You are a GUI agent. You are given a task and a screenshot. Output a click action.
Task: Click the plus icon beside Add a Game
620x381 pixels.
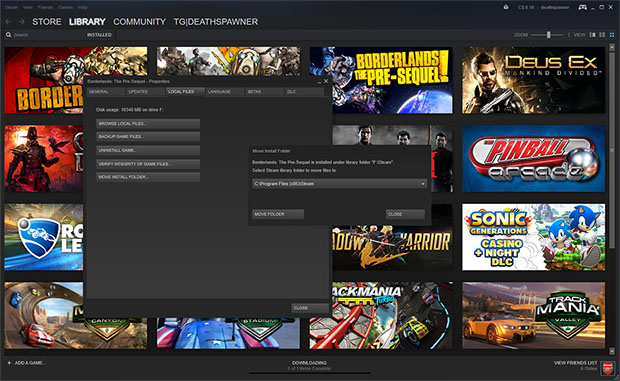point(9,362)
